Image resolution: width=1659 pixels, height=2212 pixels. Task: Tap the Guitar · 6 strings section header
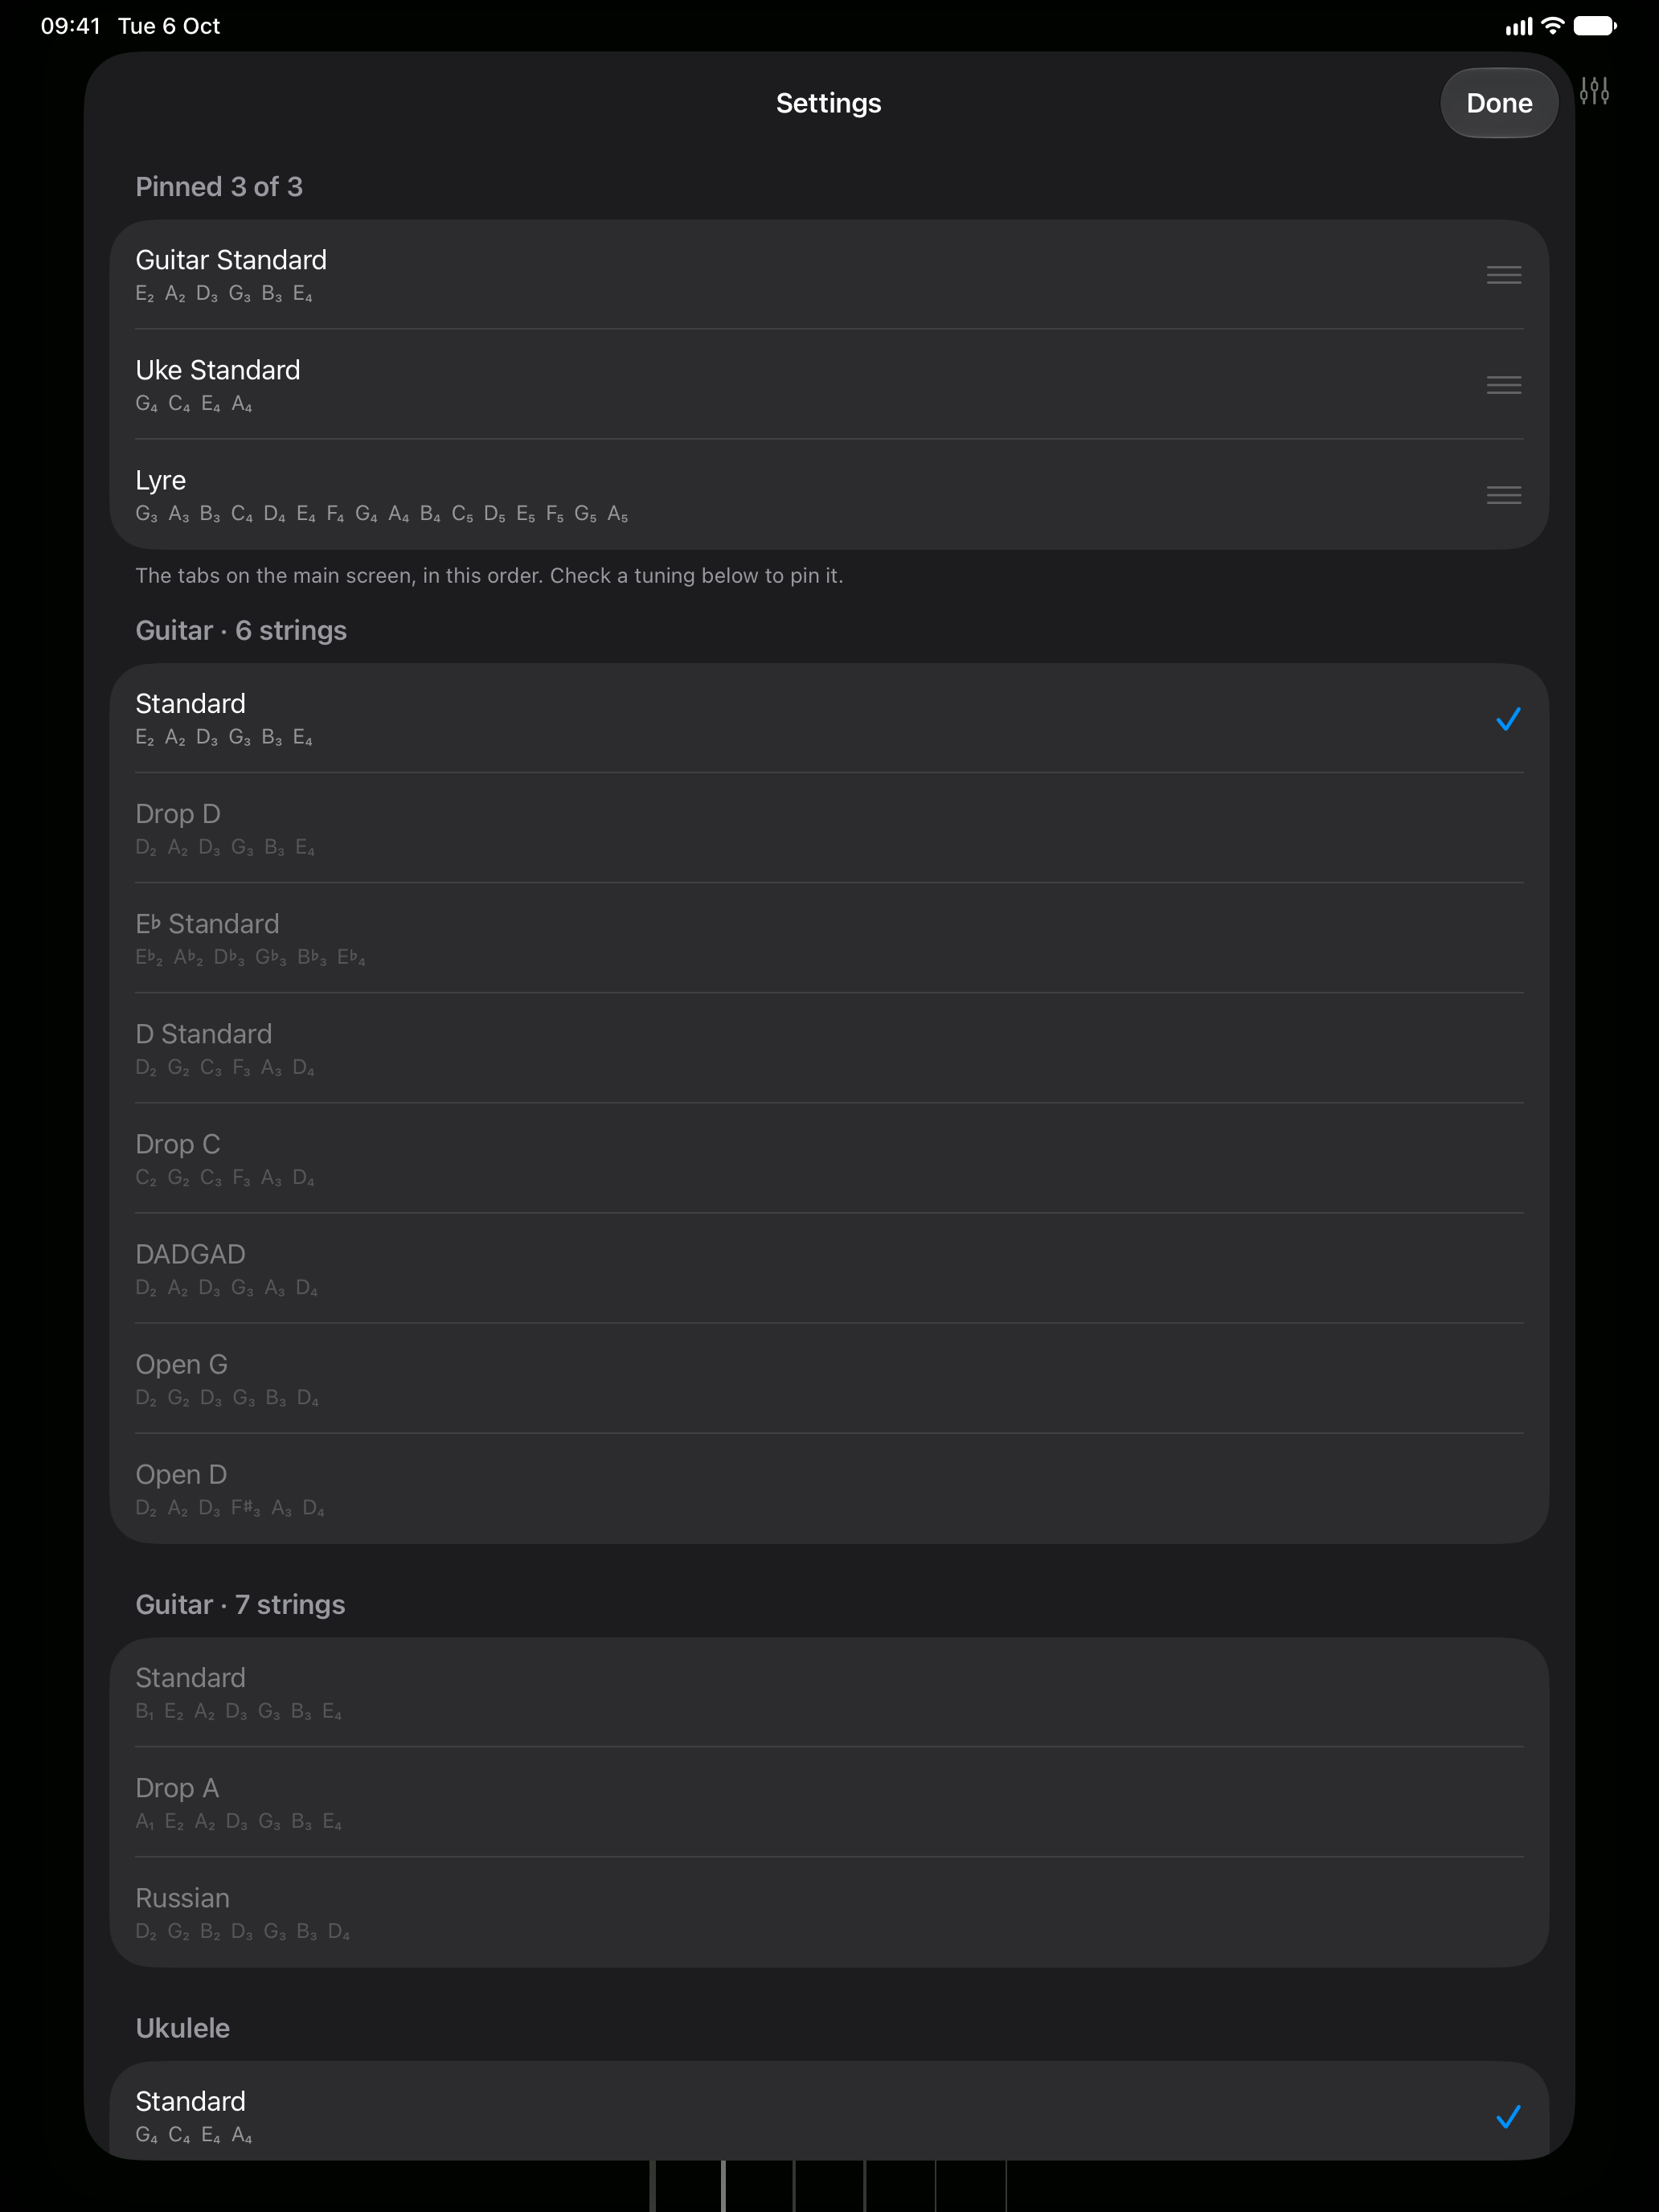(241, 631)
